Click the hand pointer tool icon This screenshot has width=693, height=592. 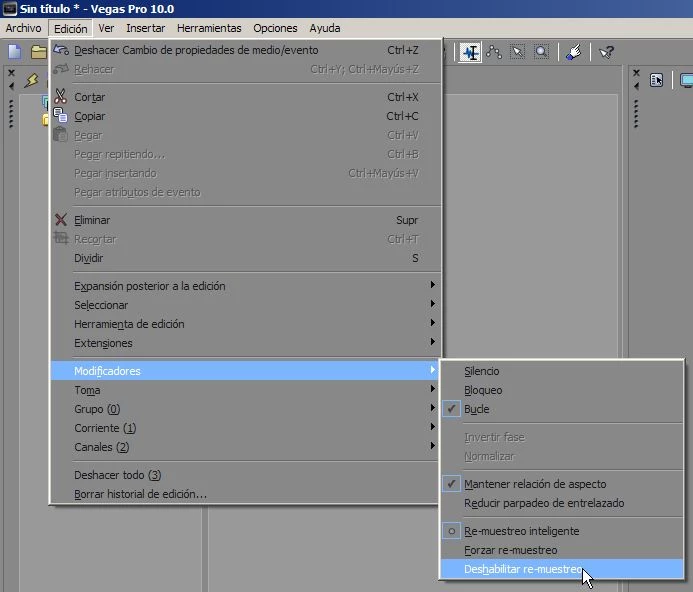point(574,52)
